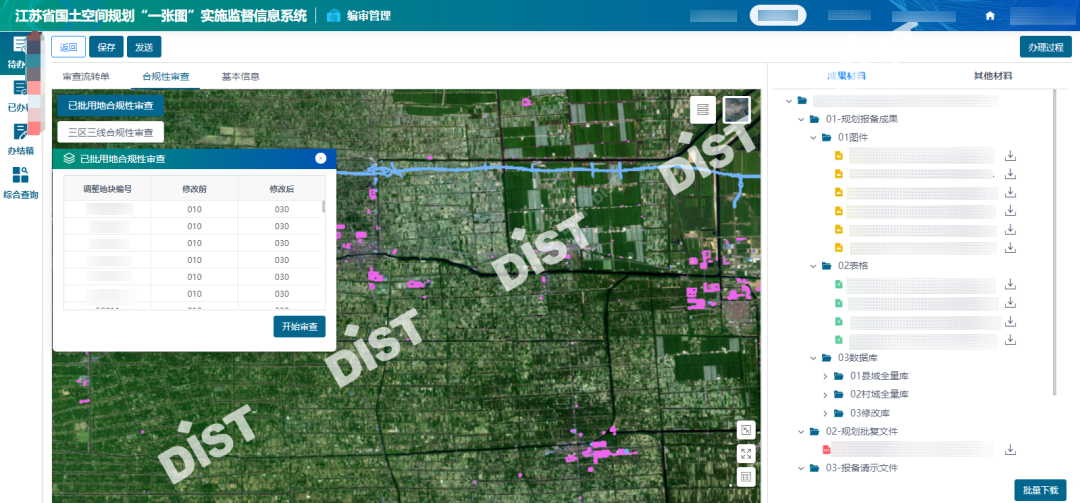The image size is (1080, 503).
Task: Click the review table's vertical scrollbar
Action: 324,205
